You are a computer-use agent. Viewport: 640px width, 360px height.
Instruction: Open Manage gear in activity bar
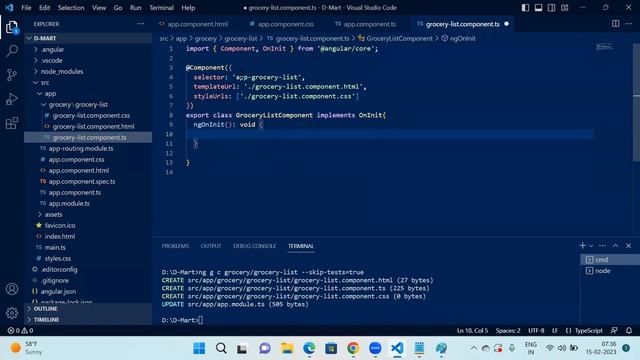[x=12, y=313]
